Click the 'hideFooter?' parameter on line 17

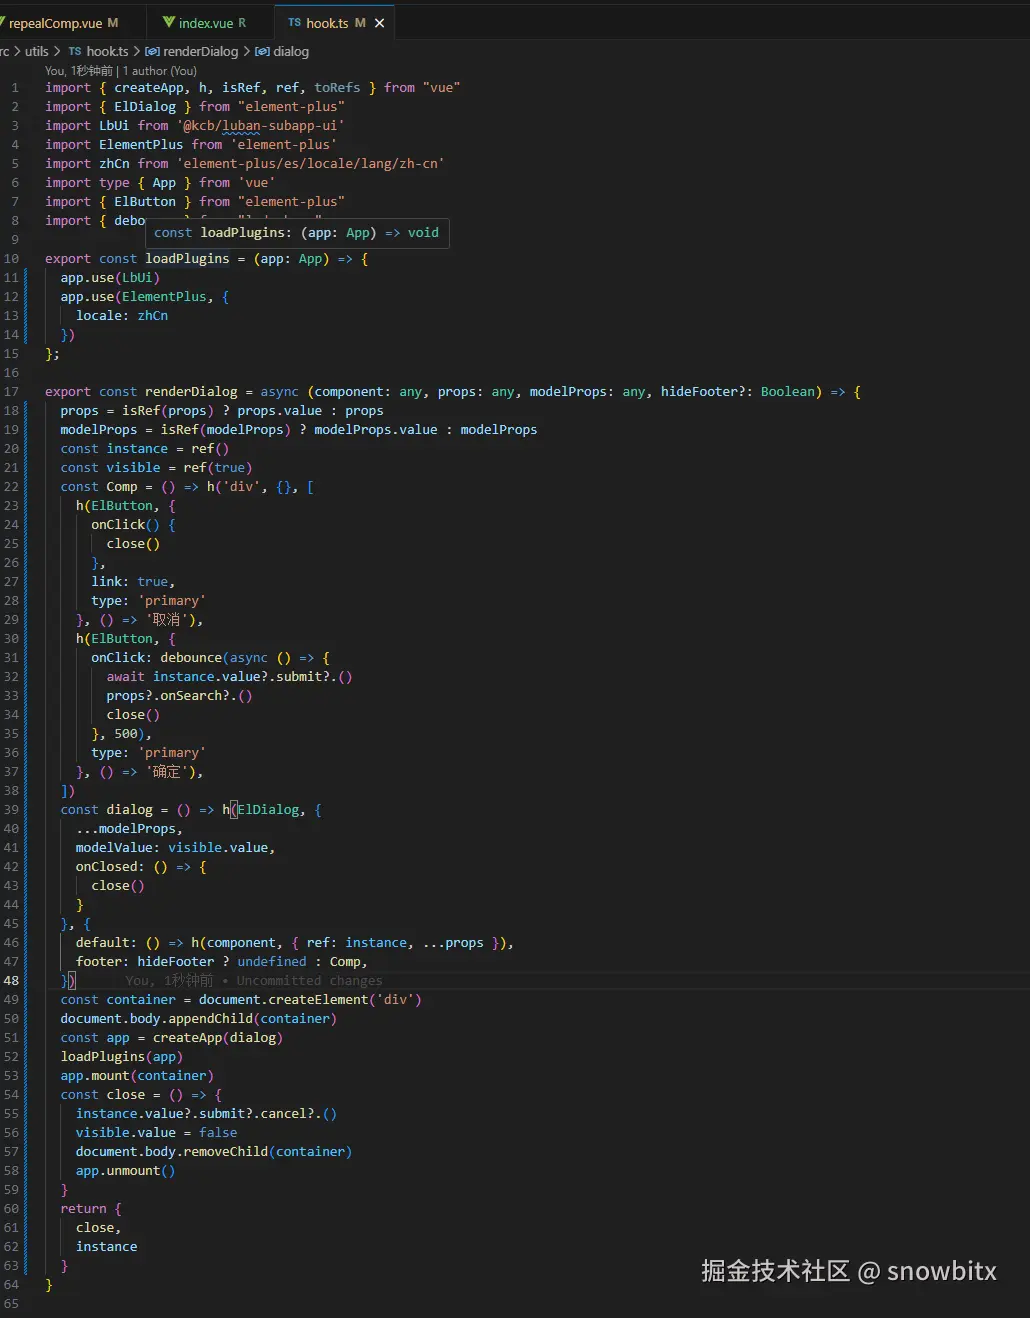coord(703,391)
